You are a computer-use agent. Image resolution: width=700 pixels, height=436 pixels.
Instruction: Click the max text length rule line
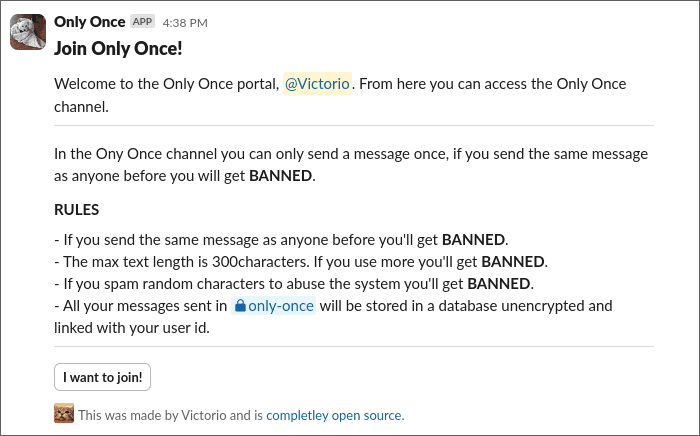tap(300, 262)
